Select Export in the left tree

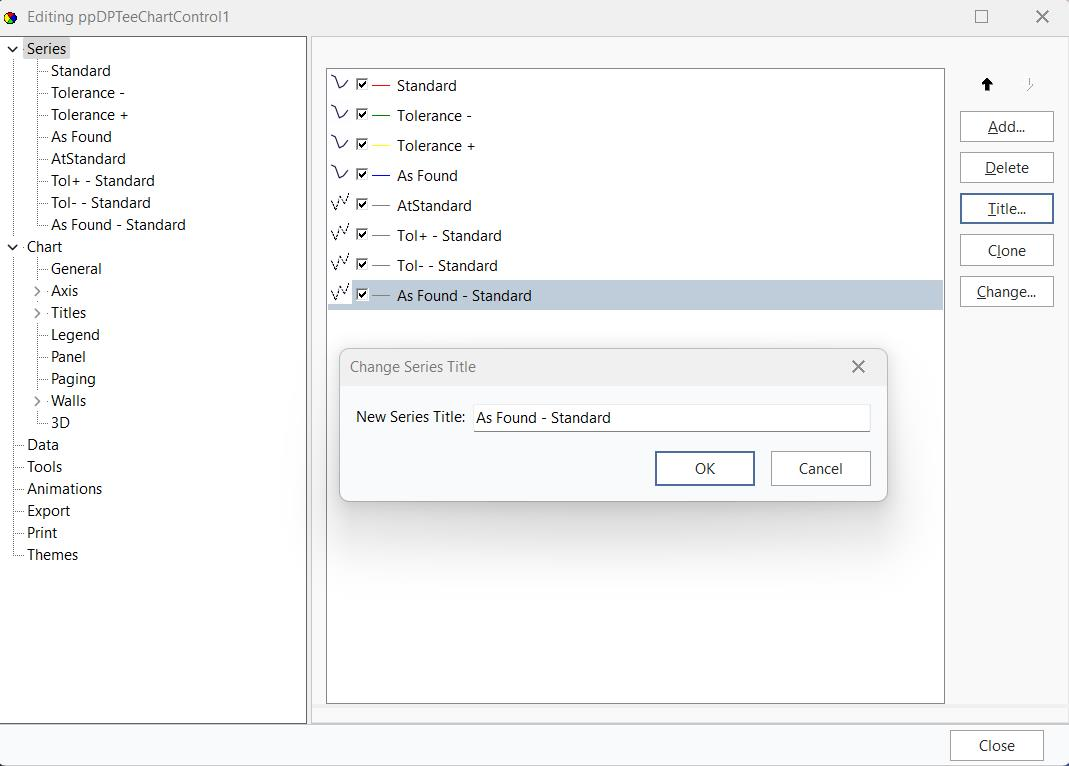point(48,511)
